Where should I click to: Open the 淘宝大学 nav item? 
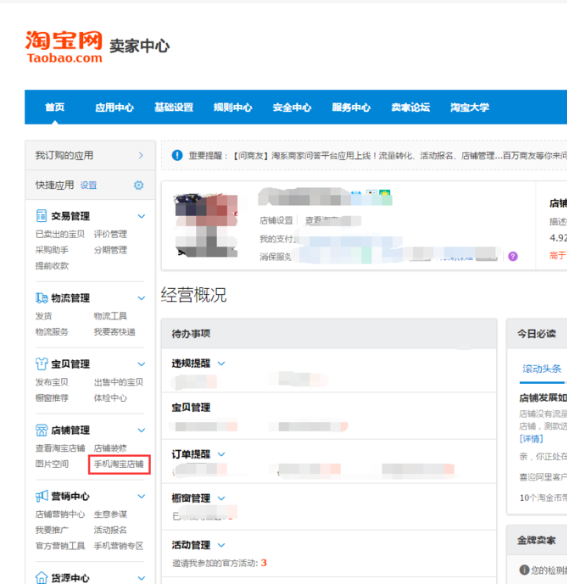(470, 108)
